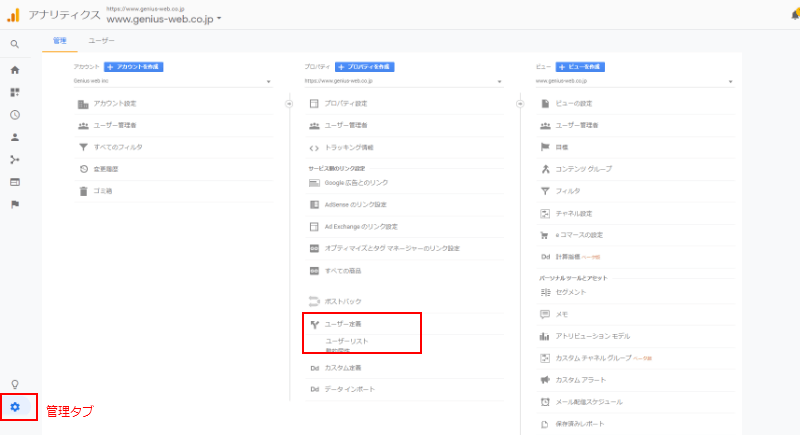Open the property selector dropdown

point(404,81)
